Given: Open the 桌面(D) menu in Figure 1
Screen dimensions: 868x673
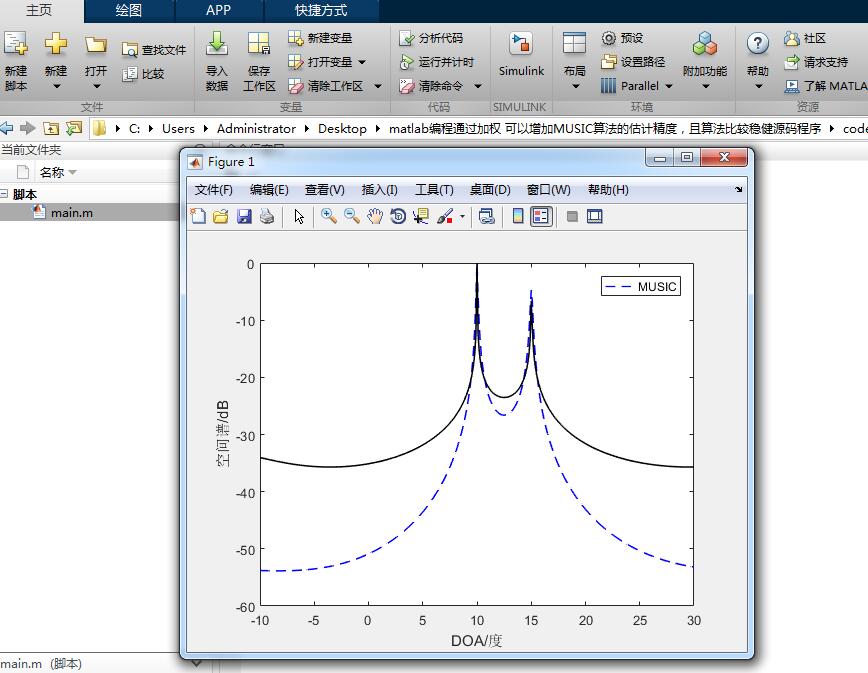Looking at the screenshot, I should click(490, 190).
